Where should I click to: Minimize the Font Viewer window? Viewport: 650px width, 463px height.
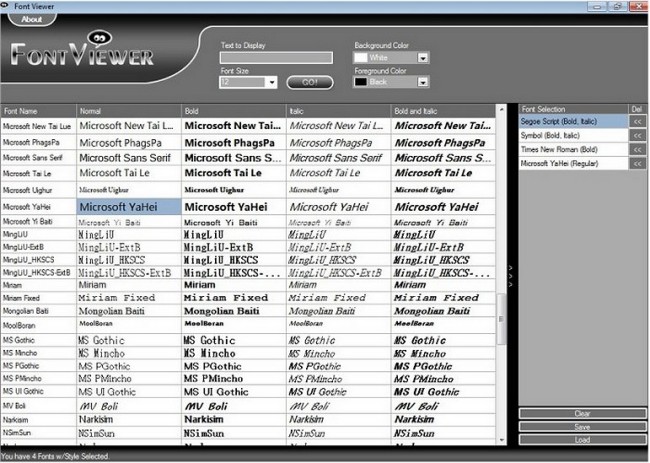point(597,6)
